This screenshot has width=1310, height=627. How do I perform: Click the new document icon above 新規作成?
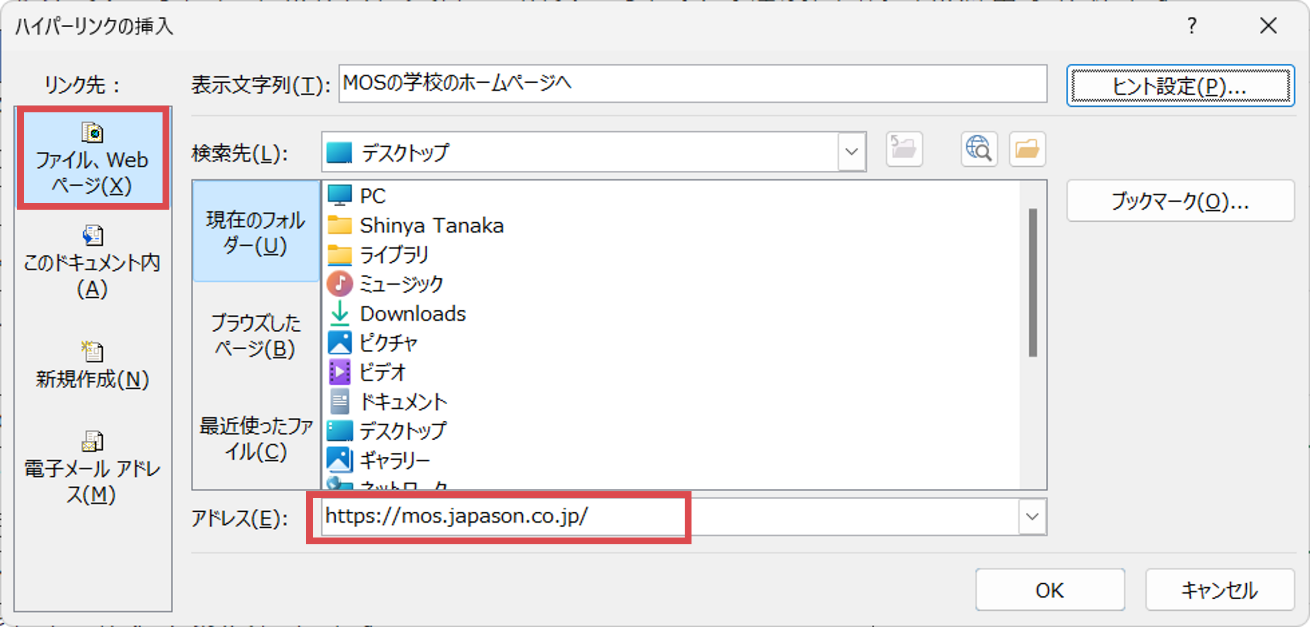pyautogui.click(x=92, y=351)
